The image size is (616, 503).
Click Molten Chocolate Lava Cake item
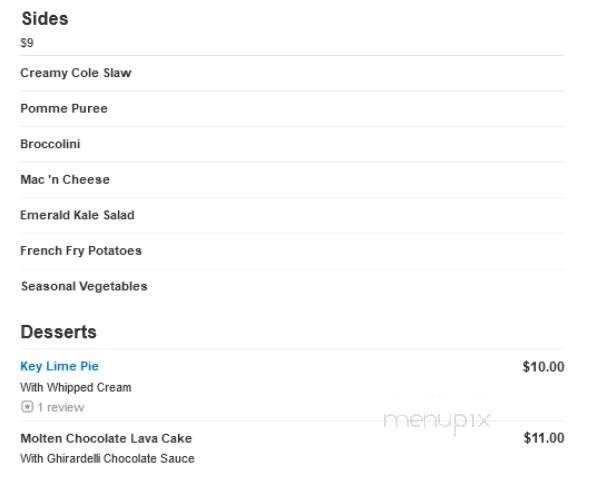(106, 438)
